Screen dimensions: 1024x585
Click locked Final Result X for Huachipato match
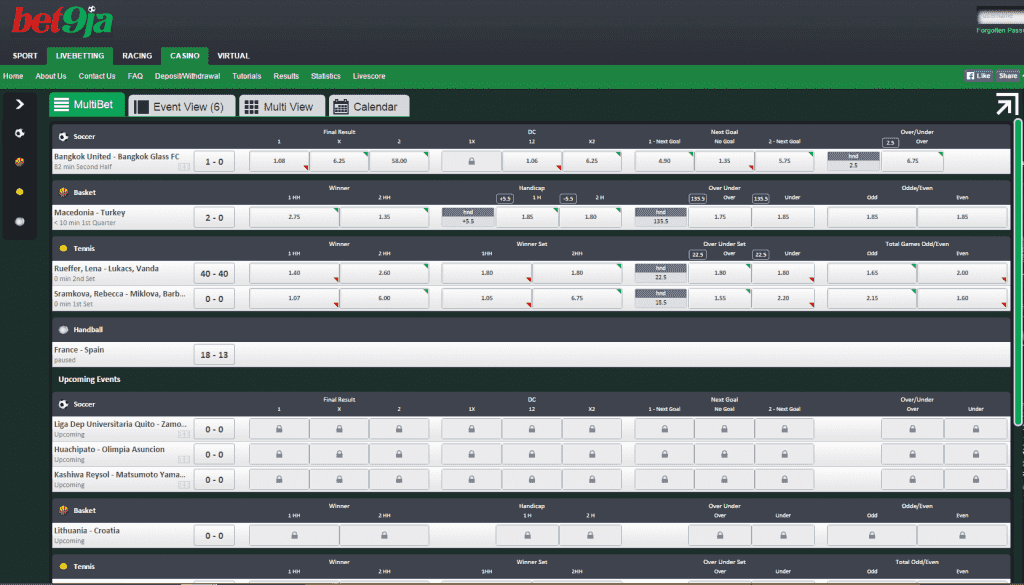pyautogui.click(x=339, y=454)
